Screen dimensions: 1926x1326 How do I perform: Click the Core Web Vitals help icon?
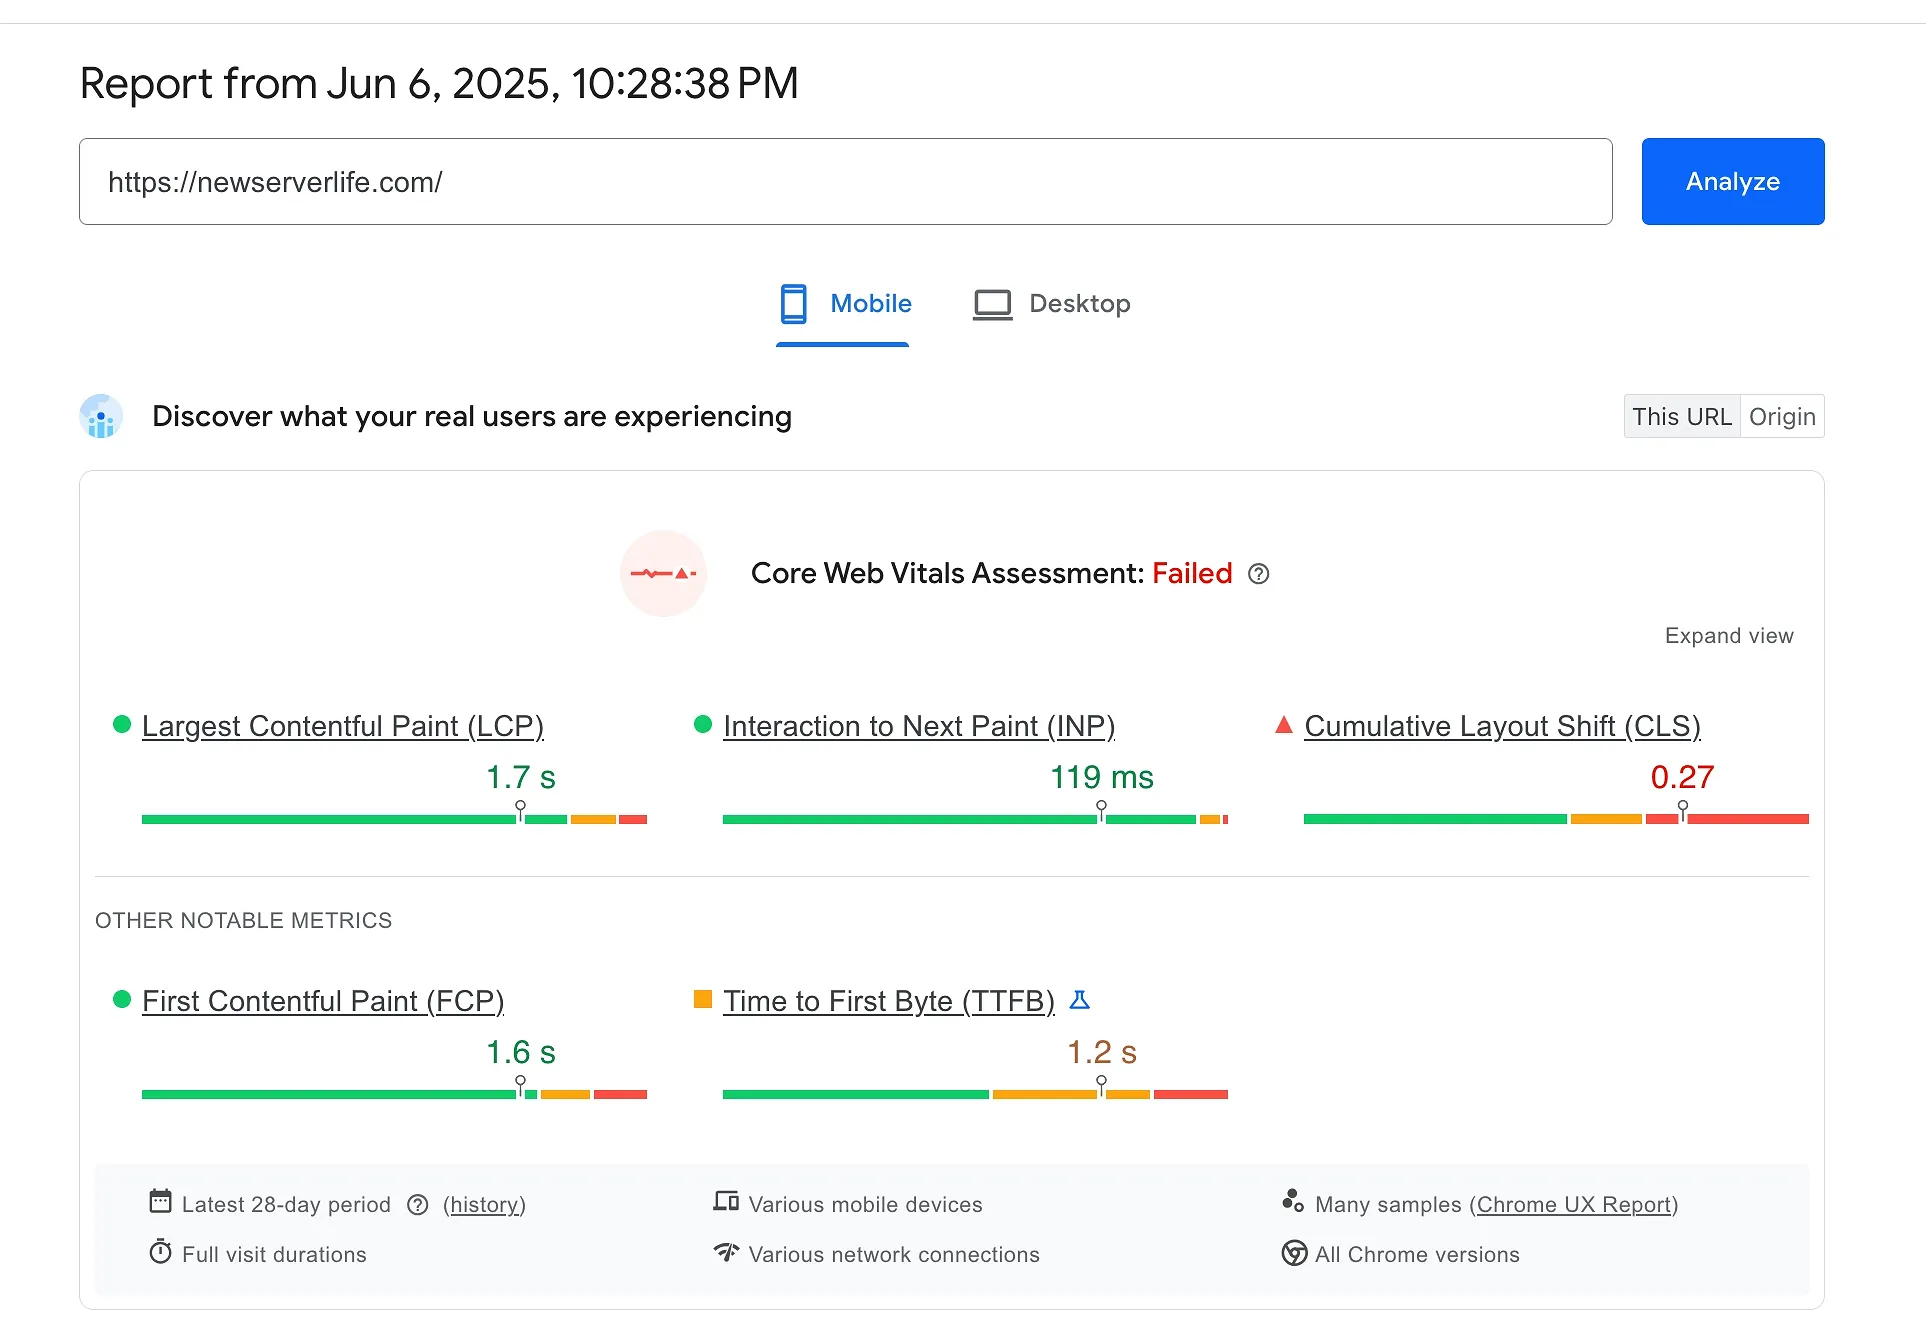(1259, 574)
